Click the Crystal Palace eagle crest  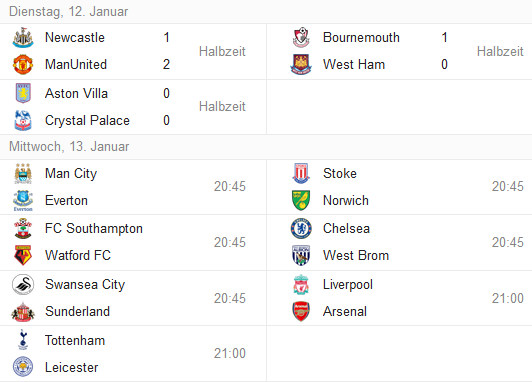coord(23,120)
